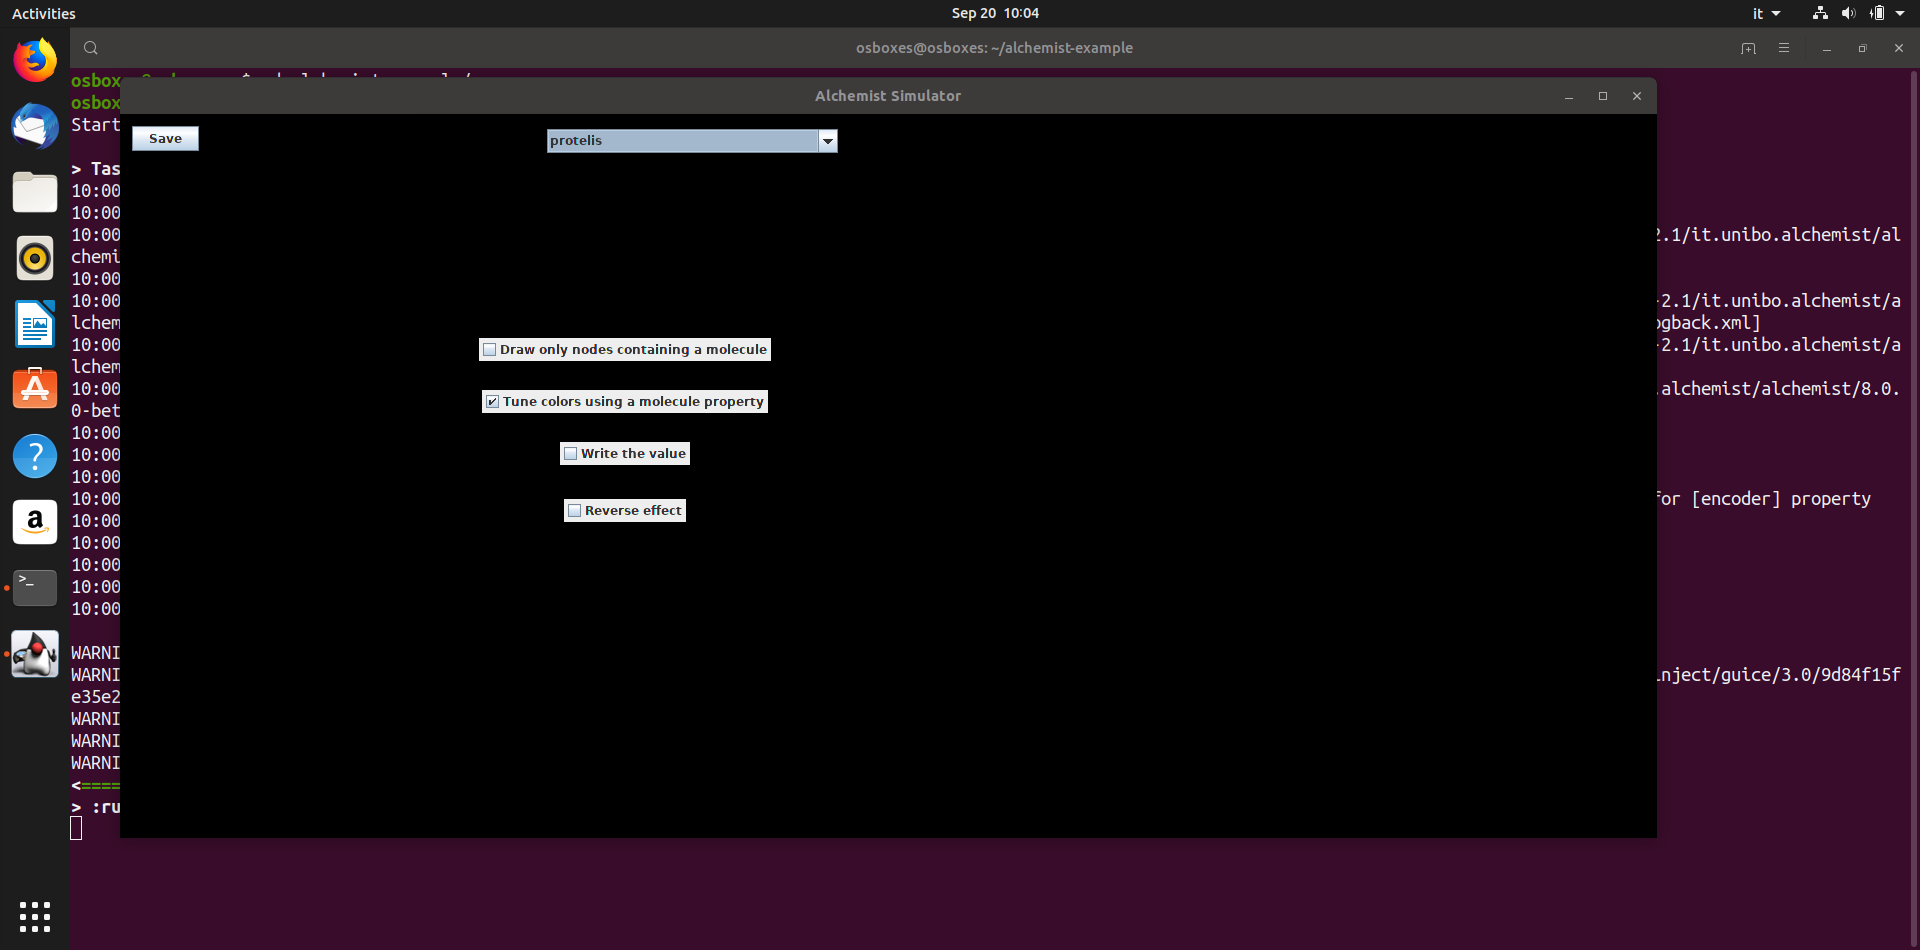Open the protelis combo box
The image size is (1920, 950).
692,141
